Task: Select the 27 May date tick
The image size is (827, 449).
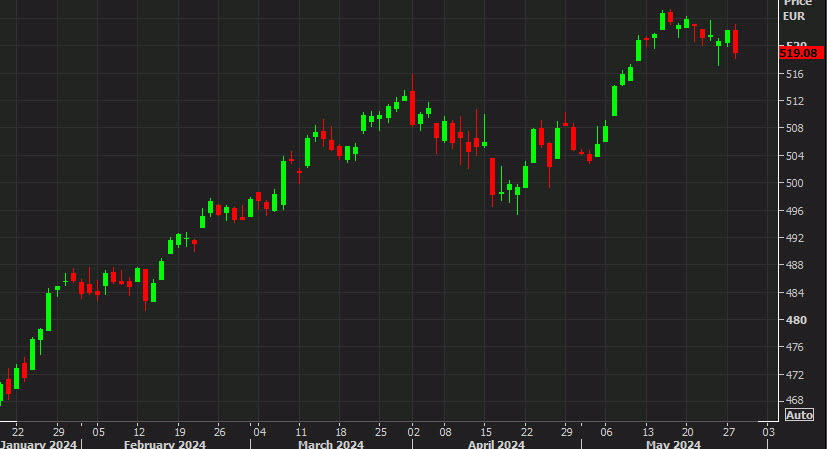Action: (x=729, y=432)
